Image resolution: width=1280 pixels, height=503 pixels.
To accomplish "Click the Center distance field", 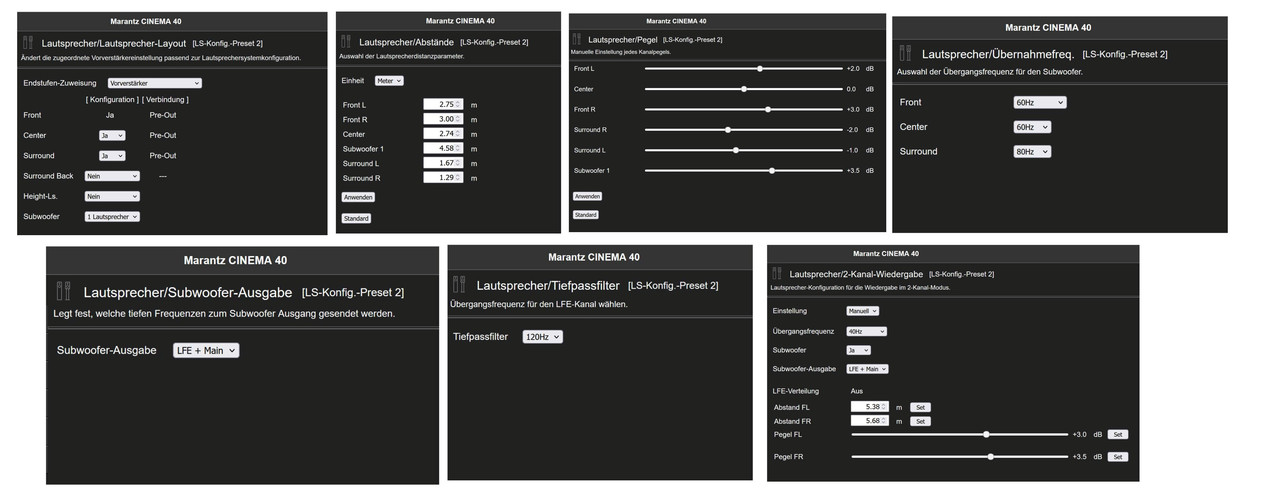I will pos(443,133).
